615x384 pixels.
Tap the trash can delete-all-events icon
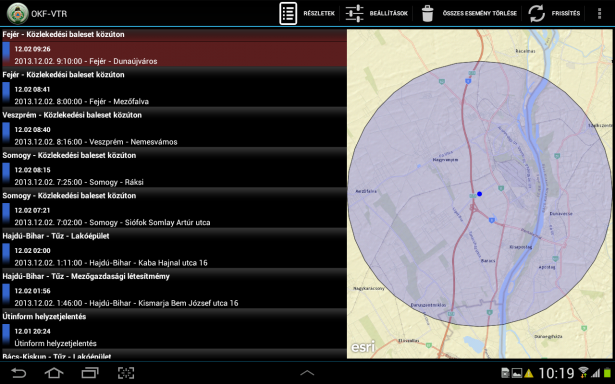tap(427, 13)
